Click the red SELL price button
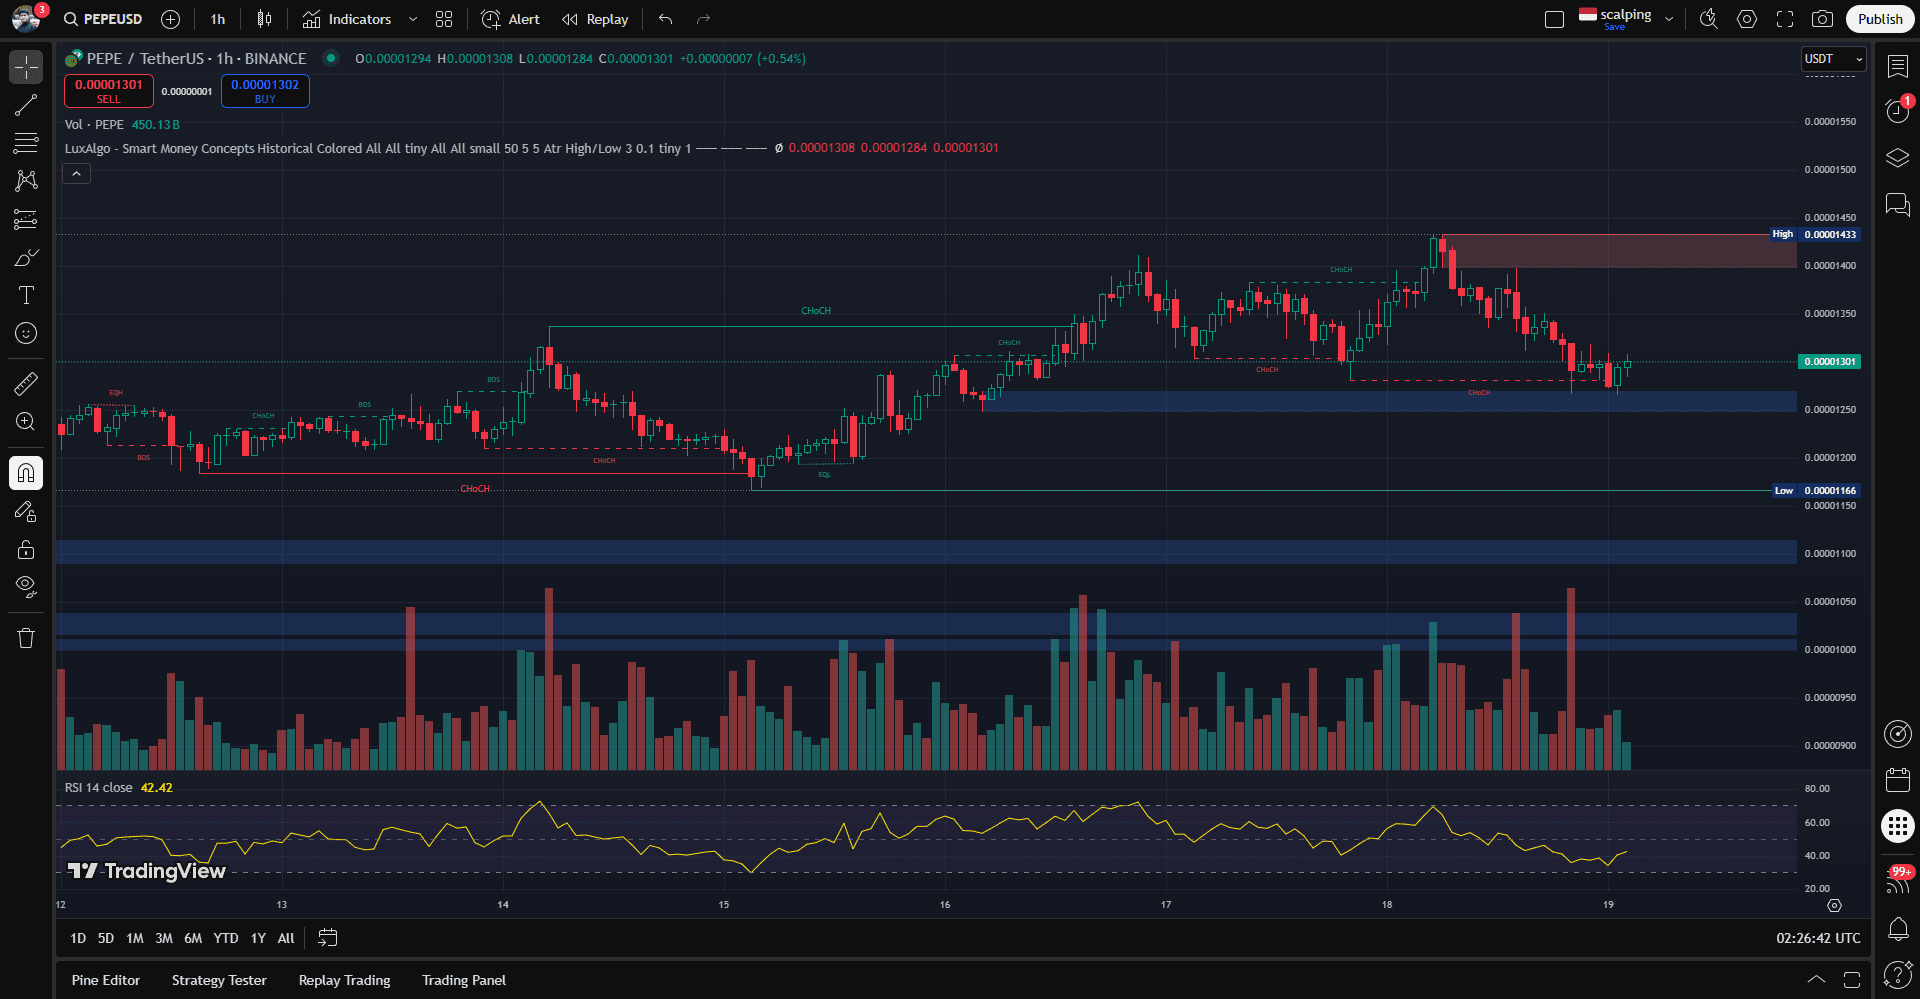The width and height of the screenshot is (1920, 999). click(x=109, y=91)
